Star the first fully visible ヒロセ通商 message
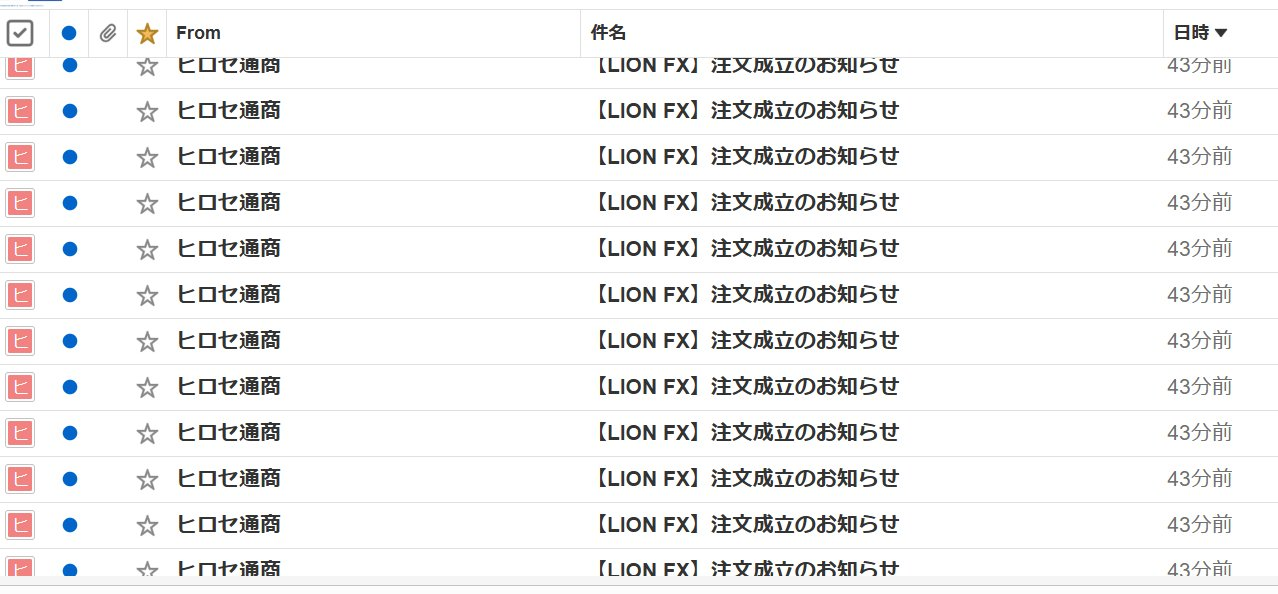 click(x=148, y=111)
